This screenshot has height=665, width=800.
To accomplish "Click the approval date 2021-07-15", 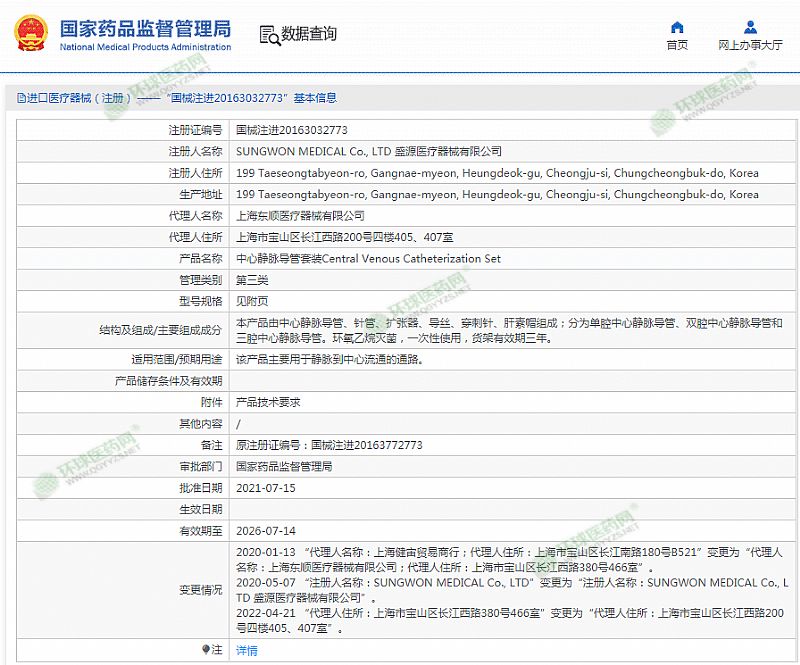I will [x=265, y=488].
